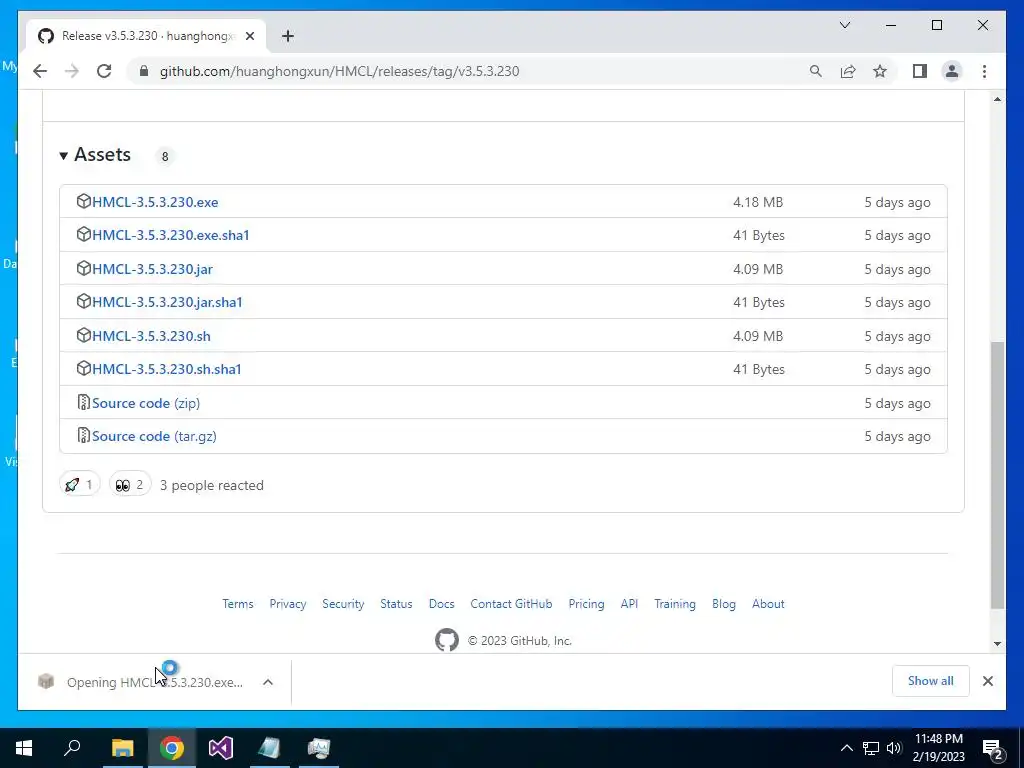Toggle the rocket reaction
Viewport: 1024px width, 768px height.
(80, 485)
